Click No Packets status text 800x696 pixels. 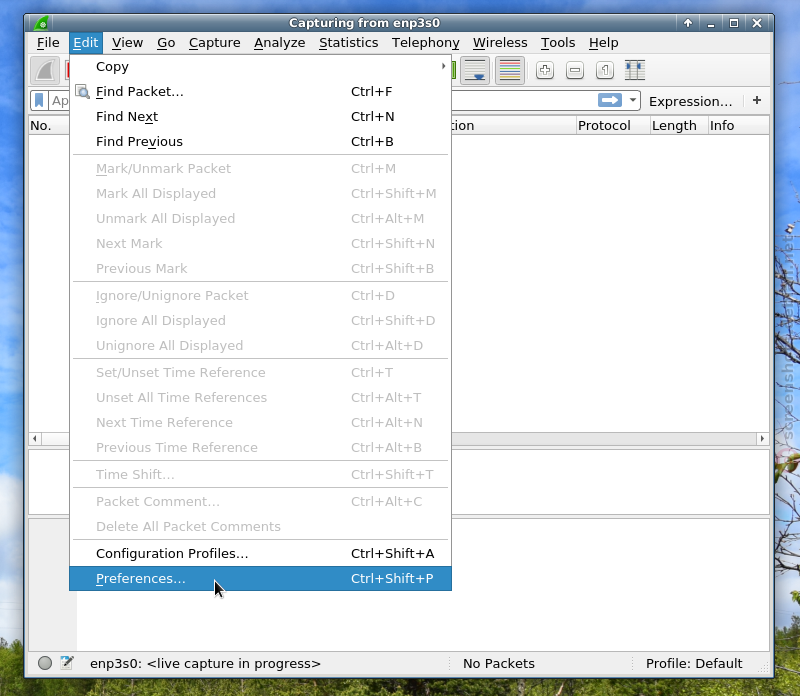click(498, 663)
